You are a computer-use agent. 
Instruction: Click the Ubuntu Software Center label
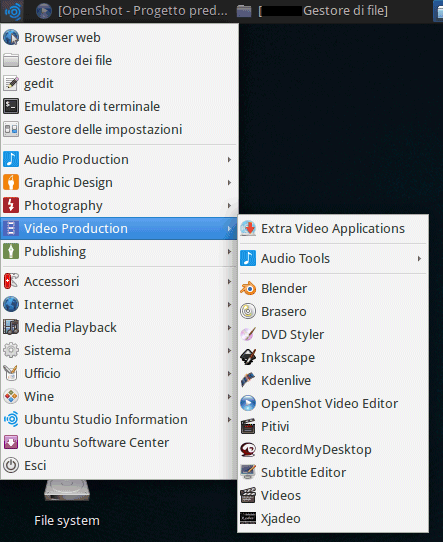coord(96,442)
